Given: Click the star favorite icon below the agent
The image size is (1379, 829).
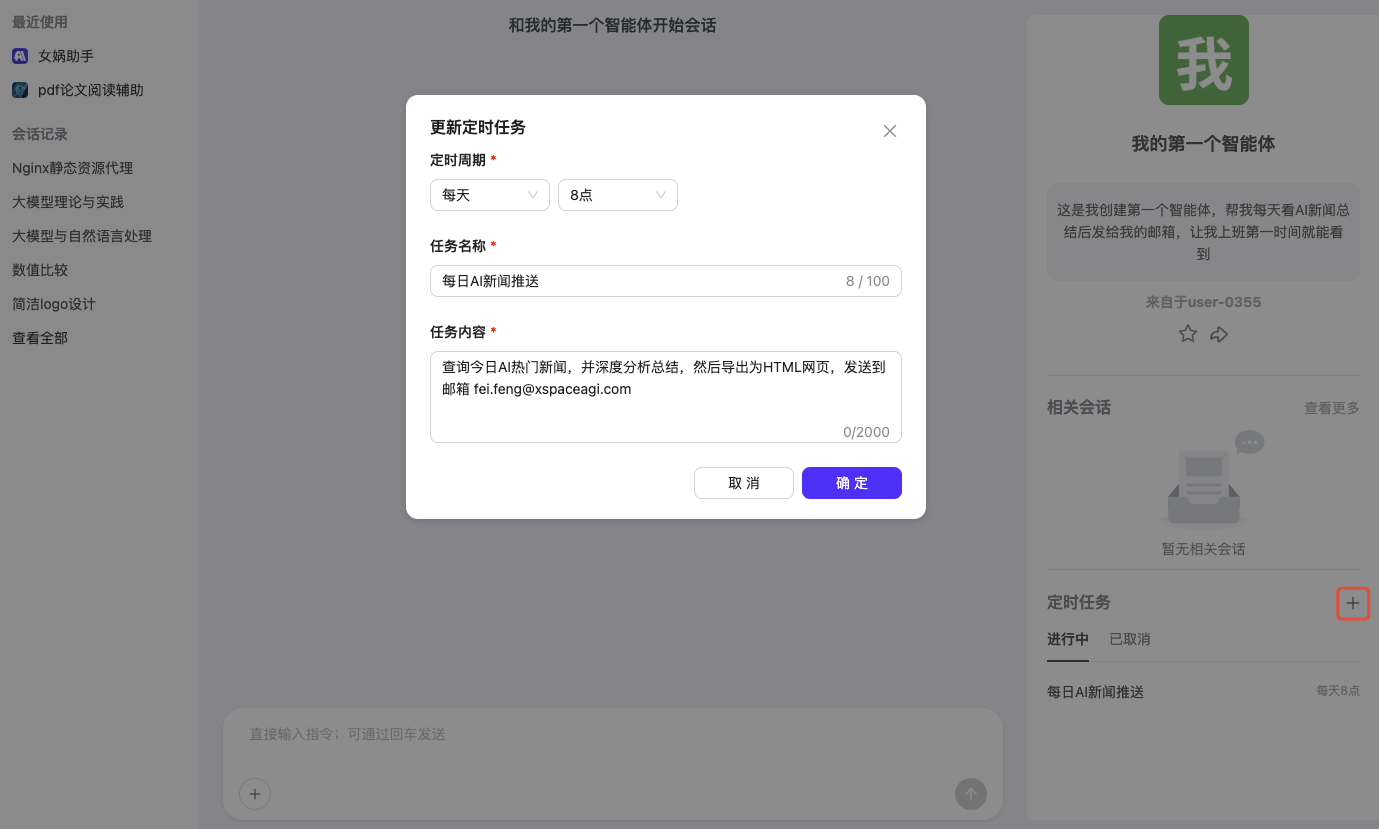Looking at the screenshot, I should tap(1187, 333).
